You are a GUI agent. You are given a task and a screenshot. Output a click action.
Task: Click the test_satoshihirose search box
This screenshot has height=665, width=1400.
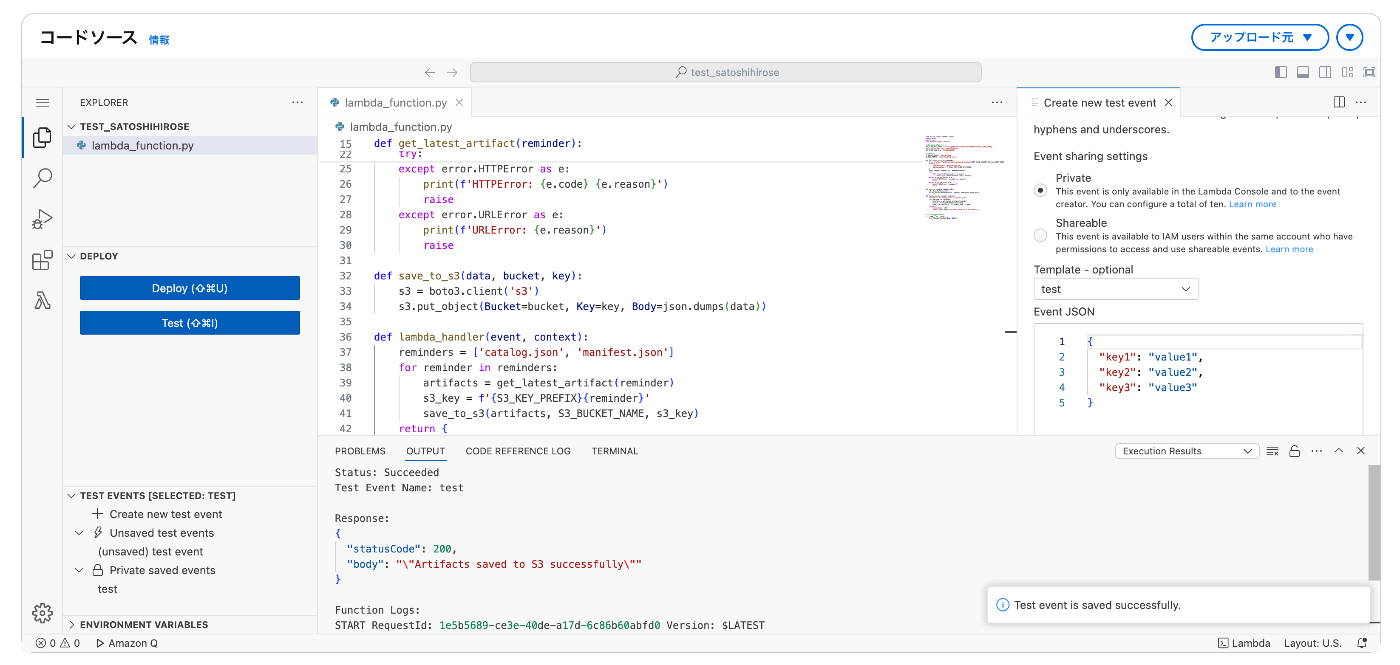coord(726,72)
